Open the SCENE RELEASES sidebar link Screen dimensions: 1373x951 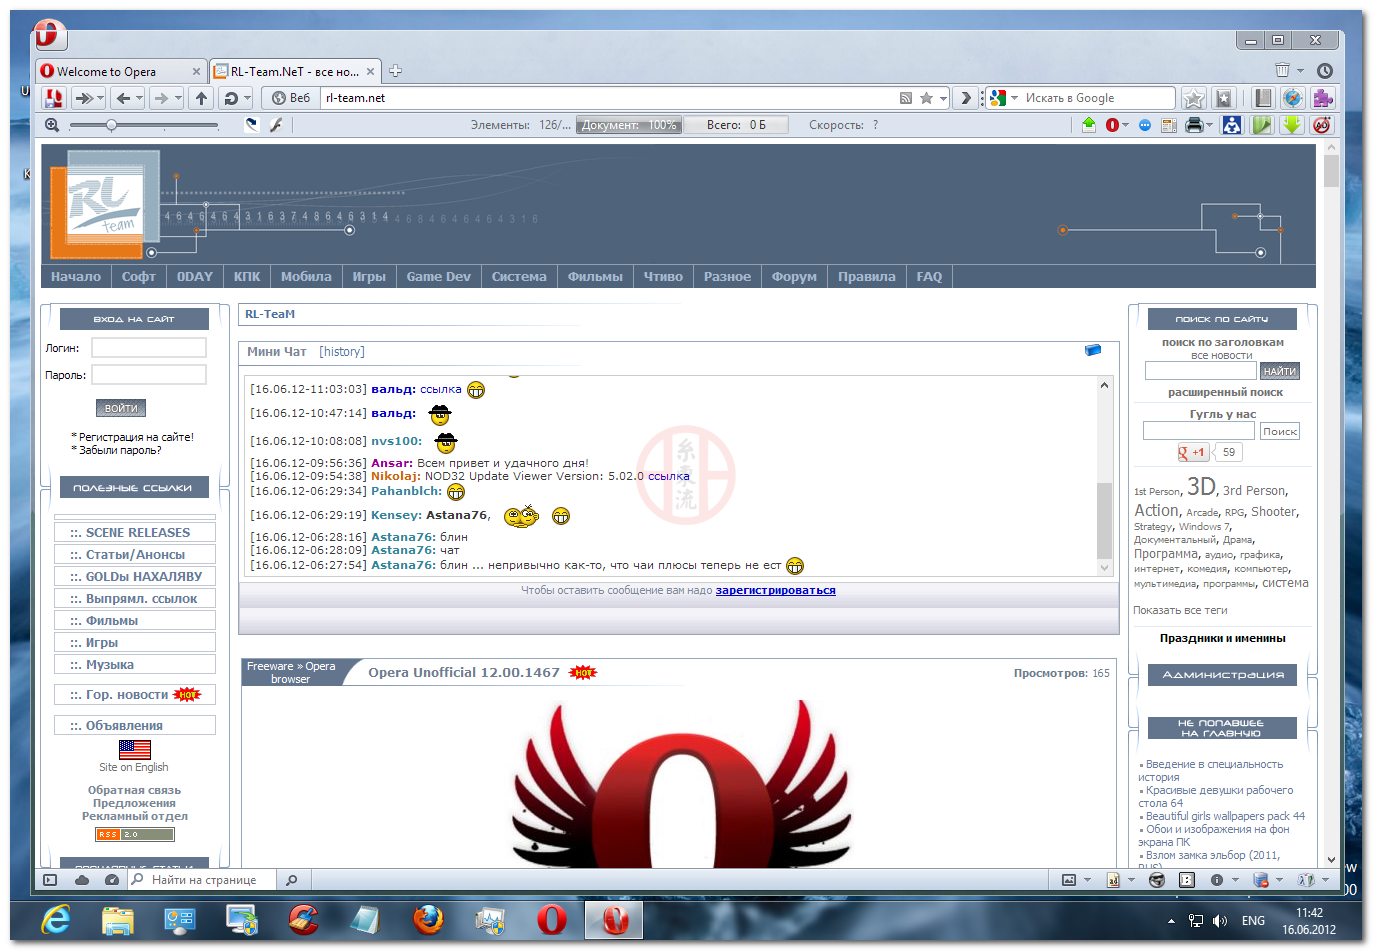point(135,533)
